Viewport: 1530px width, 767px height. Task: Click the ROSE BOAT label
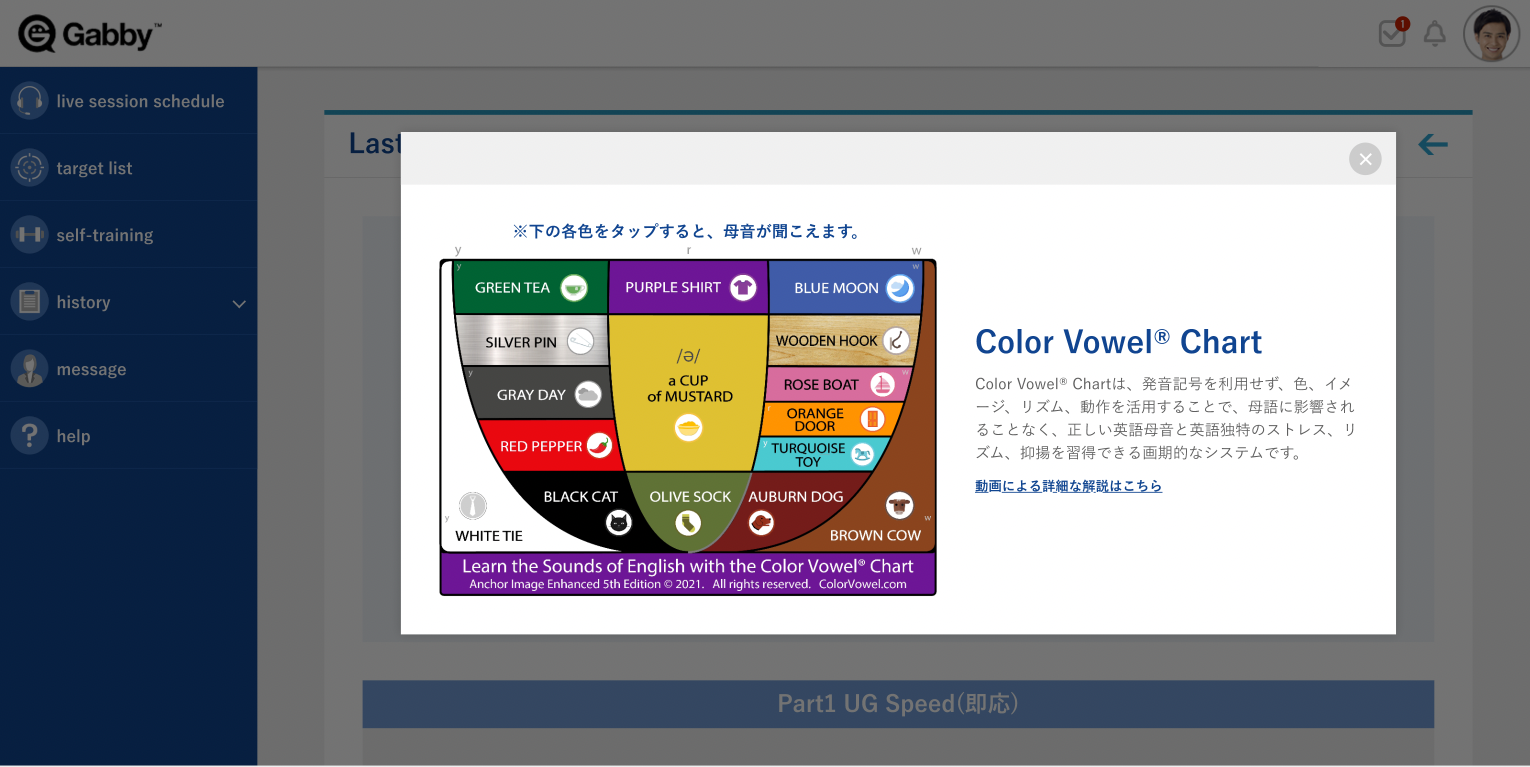(x=821, y=385)
